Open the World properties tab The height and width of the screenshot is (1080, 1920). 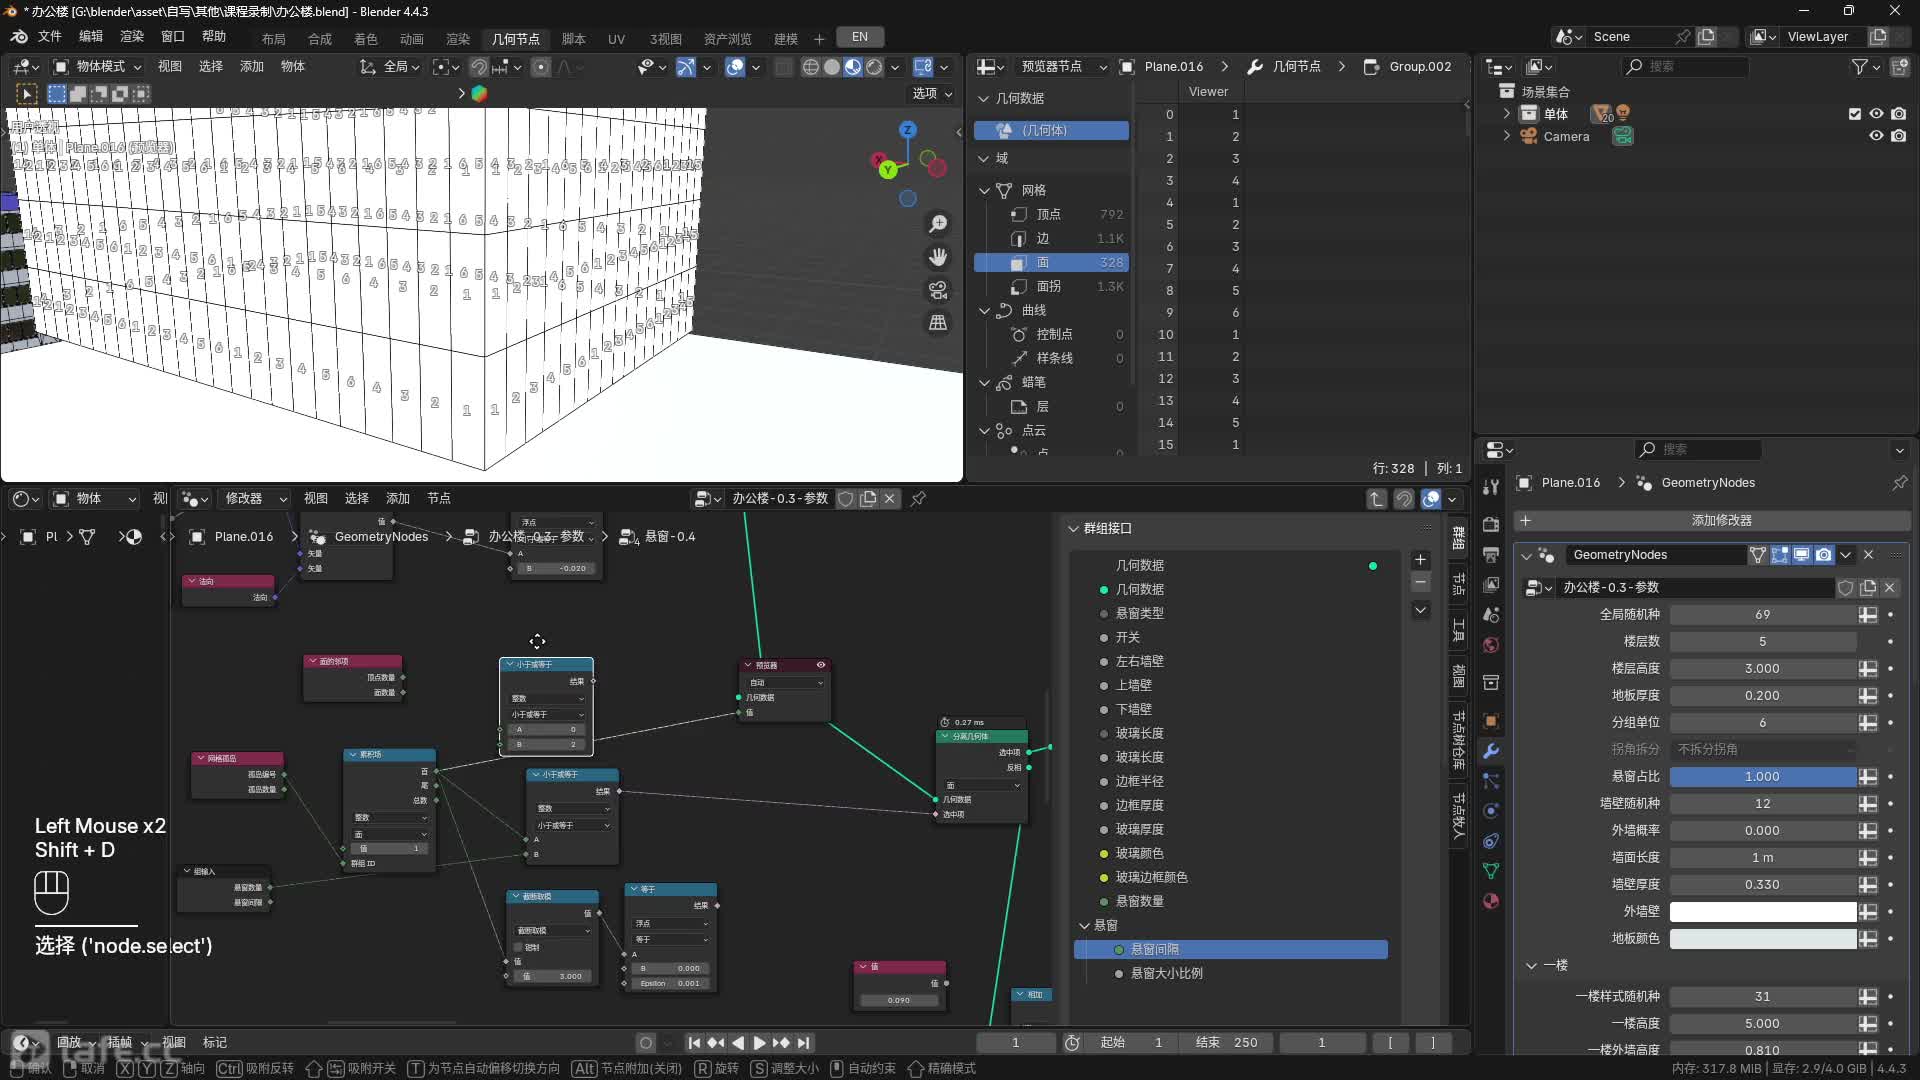(1491, 645)
